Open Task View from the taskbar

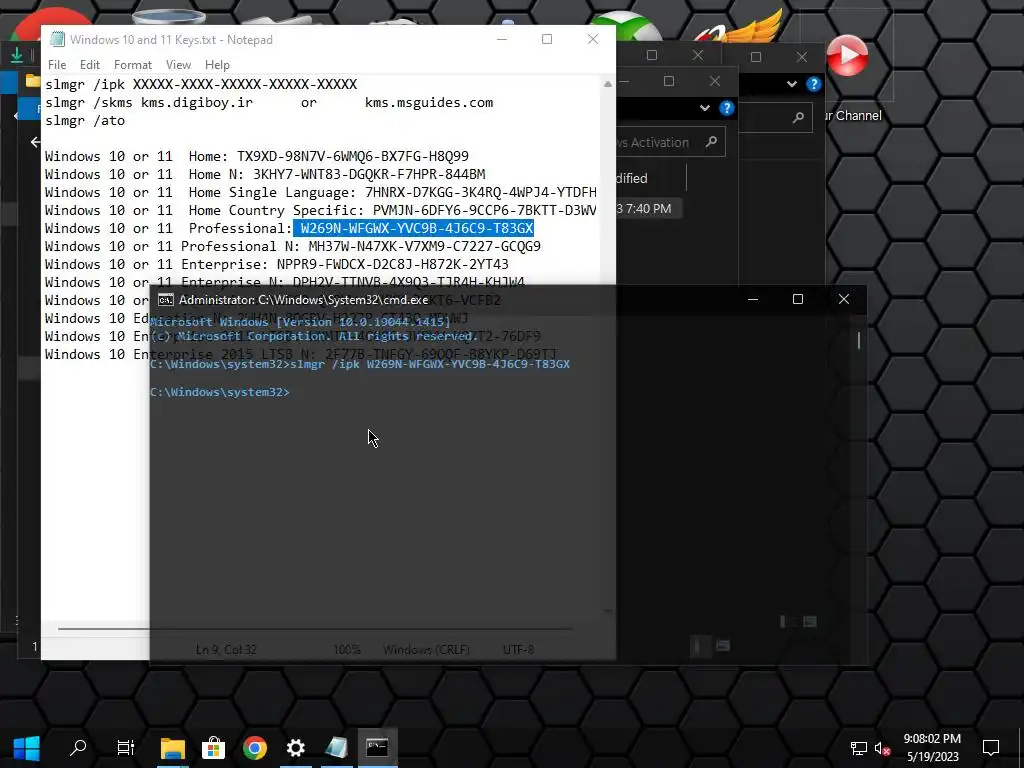click(125, 748)
